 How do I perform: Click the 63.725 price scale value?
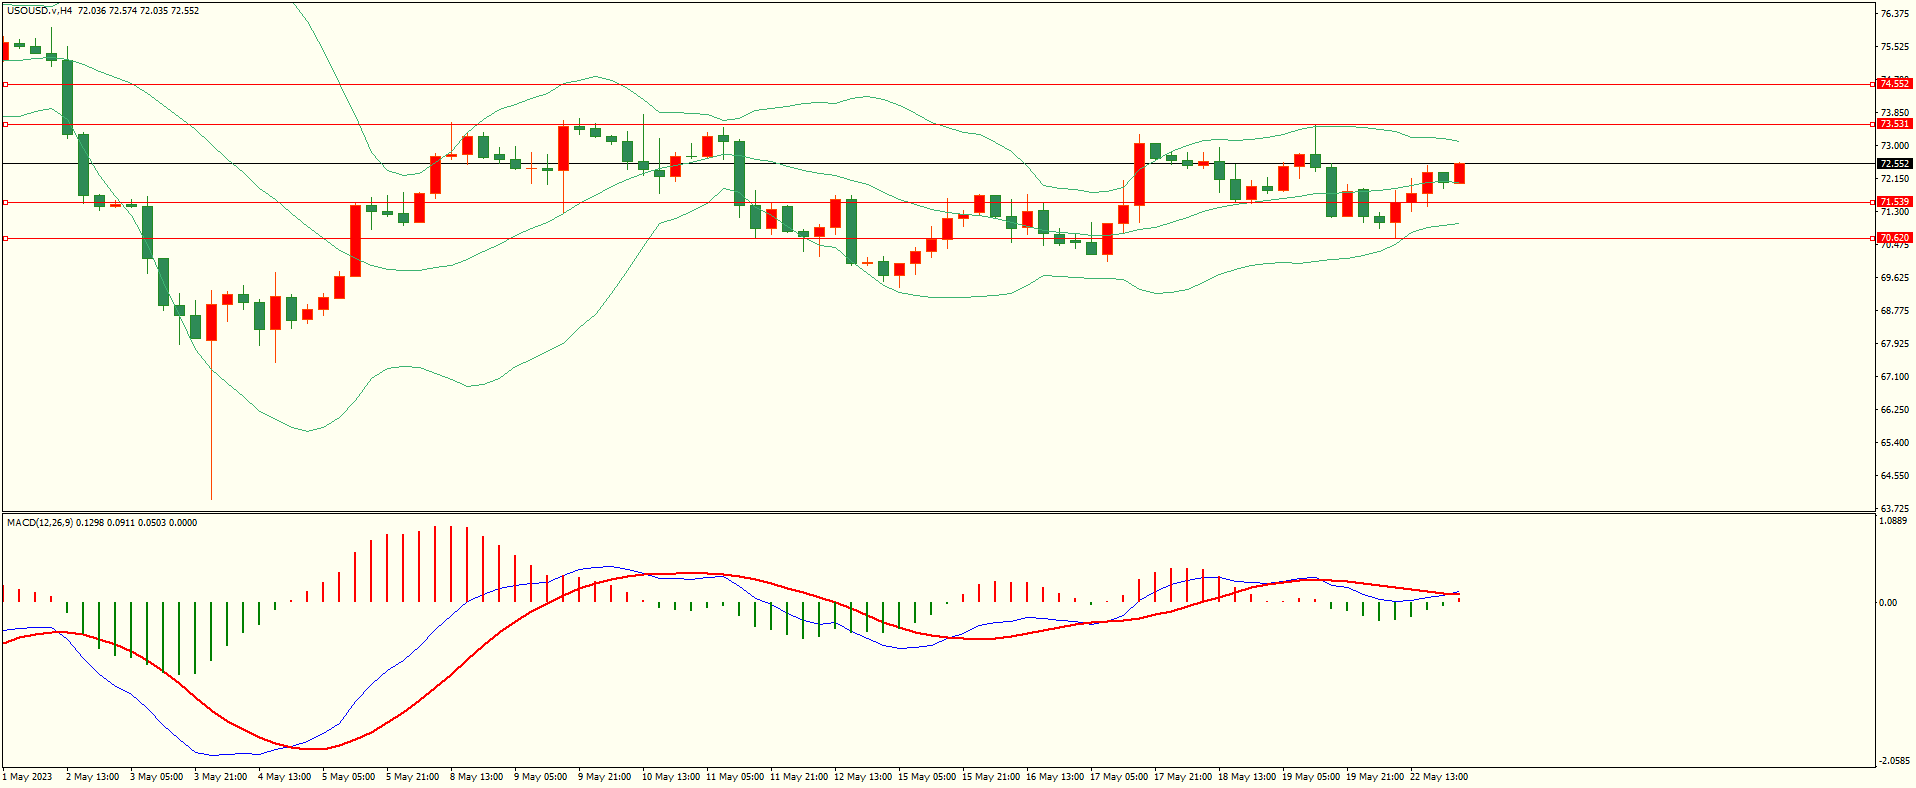tap(1894, 509)
